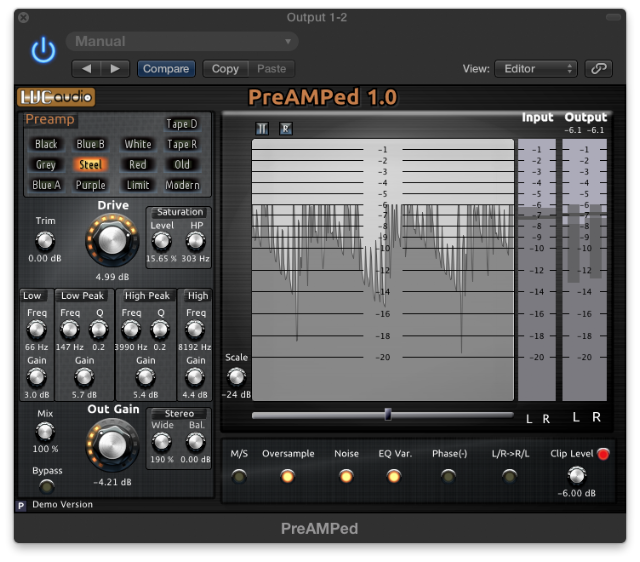This screenshot has width=640, height=562.
Task: Open the Manual preset dropdown
Action: (182, 41)
